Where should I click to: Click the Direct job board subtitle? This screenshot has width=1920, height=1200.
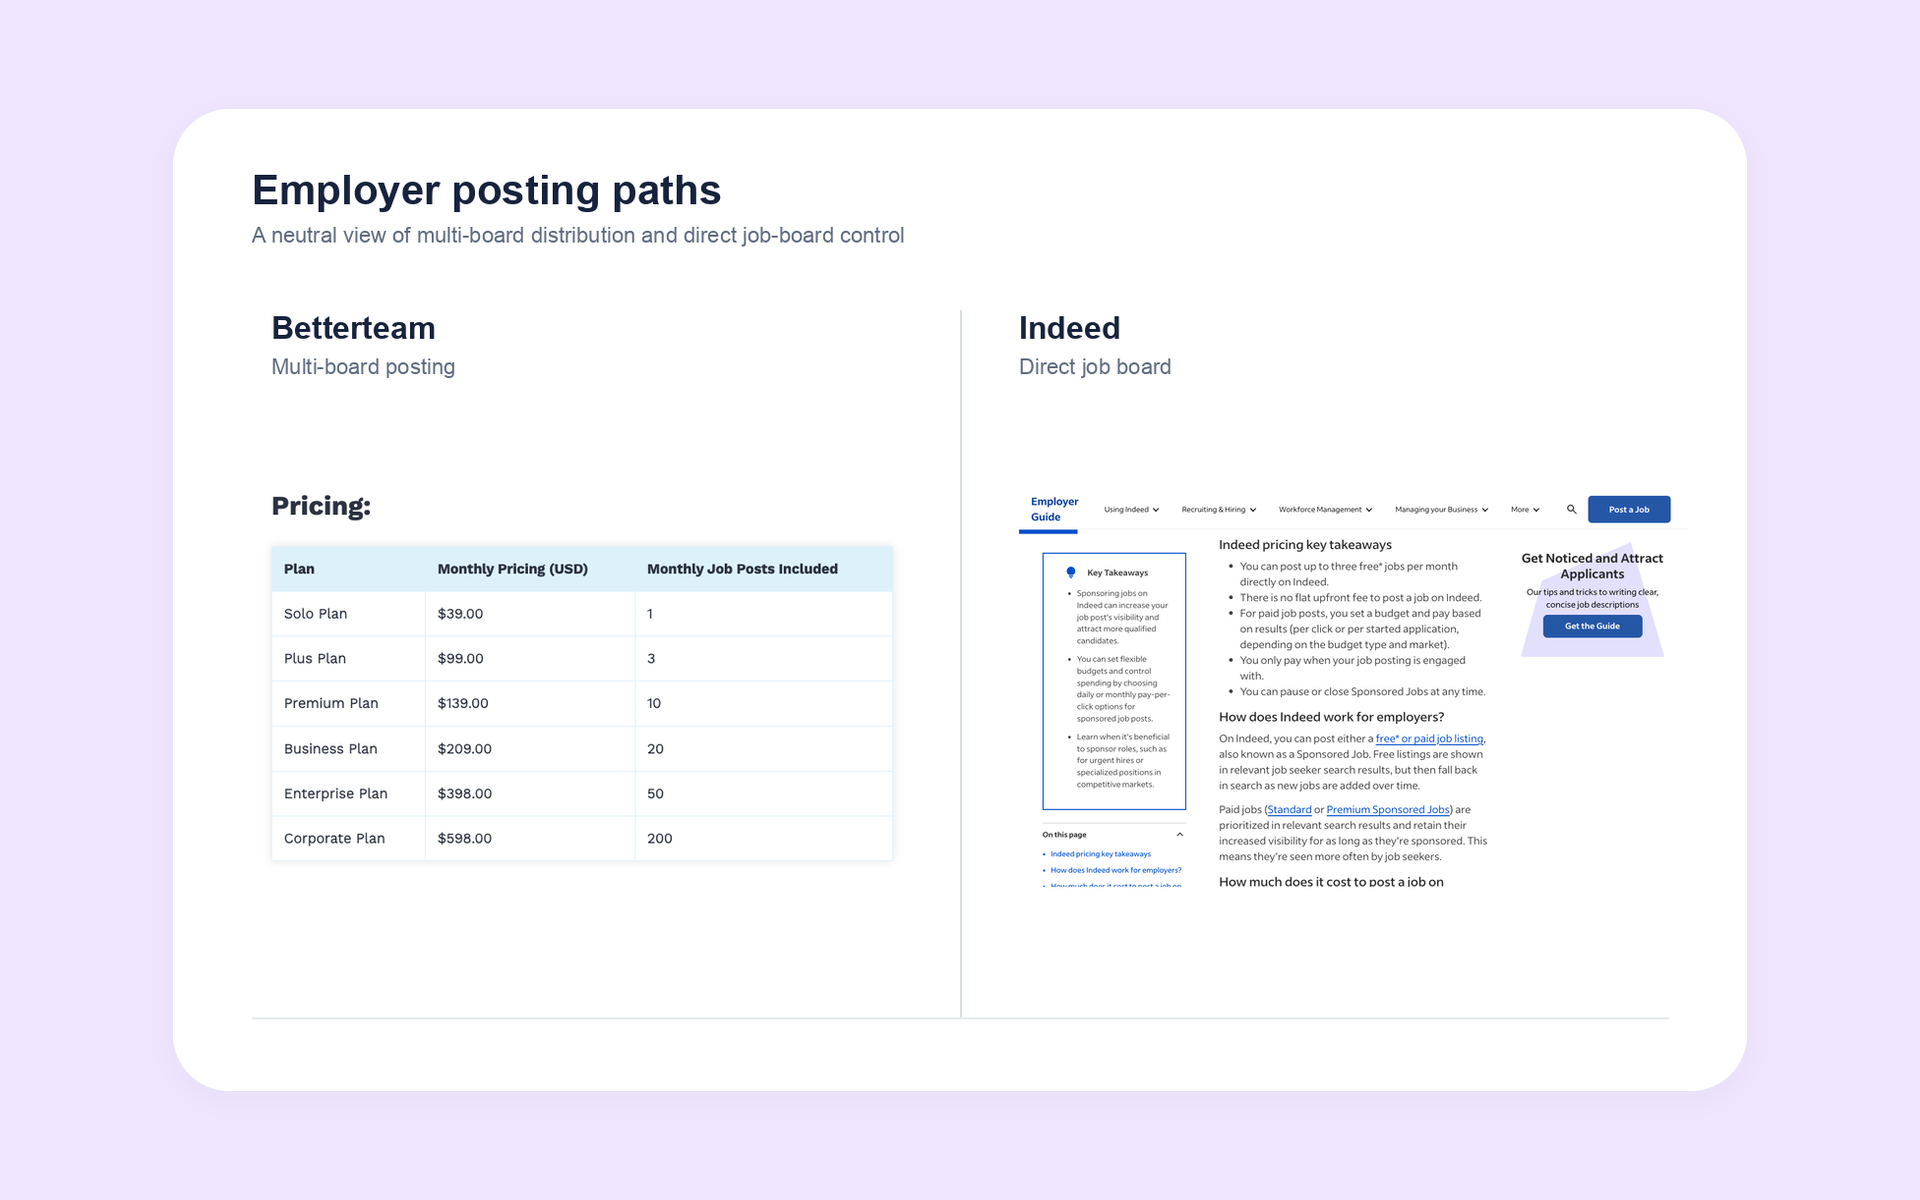(x=1095, y=367)
